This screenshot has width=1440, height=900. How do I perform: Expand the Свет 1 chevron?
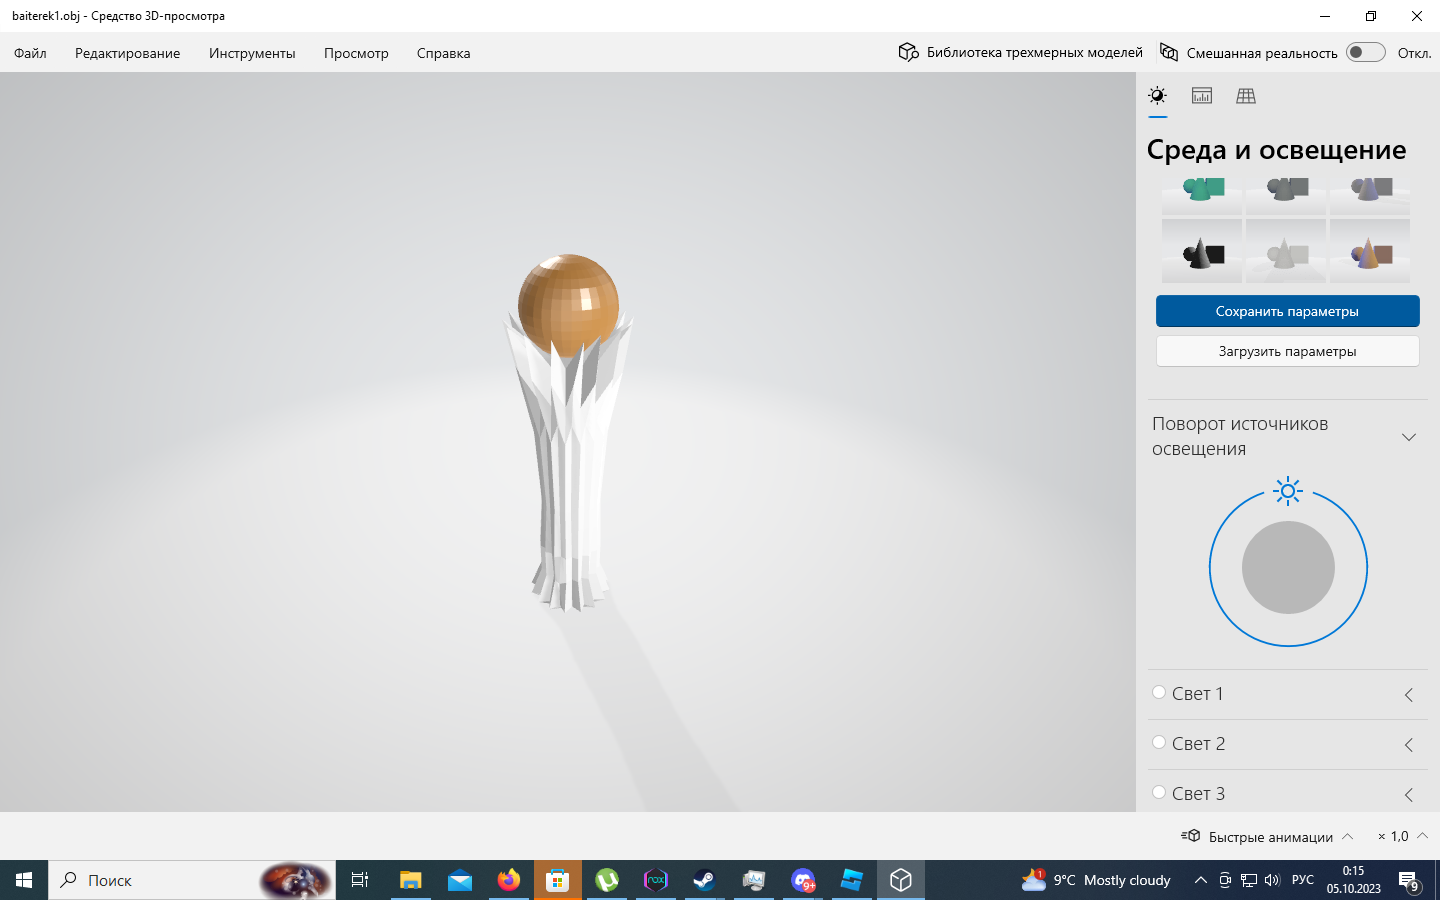(1409, 694)
